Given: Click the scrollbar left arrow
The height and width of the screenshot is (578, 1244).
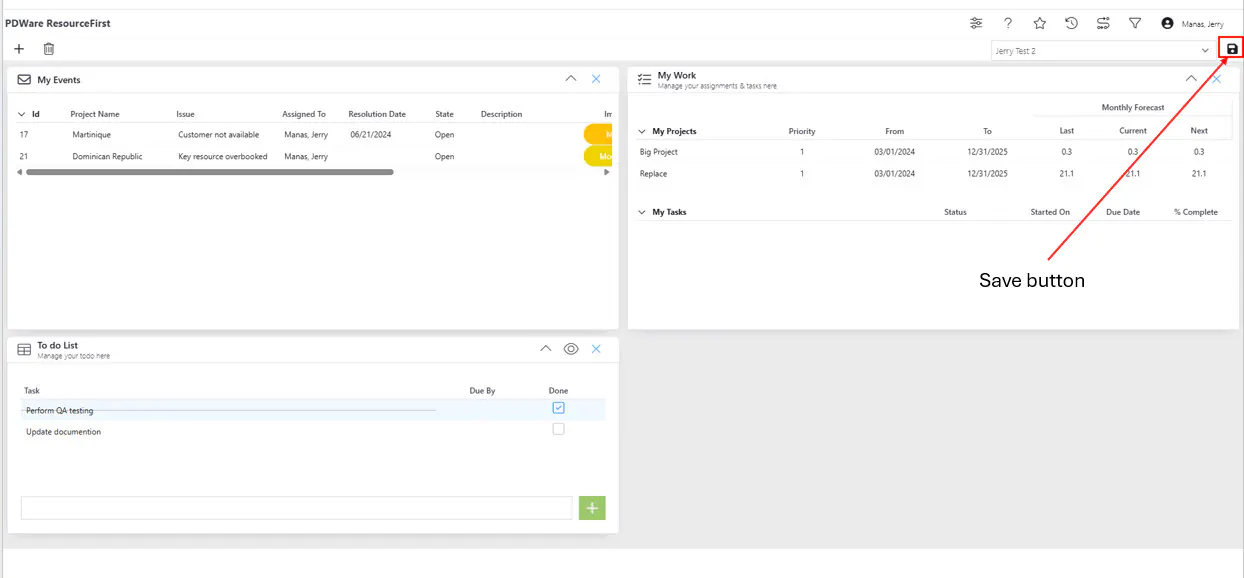Looking at the screenshot, I should coord(20,172).
